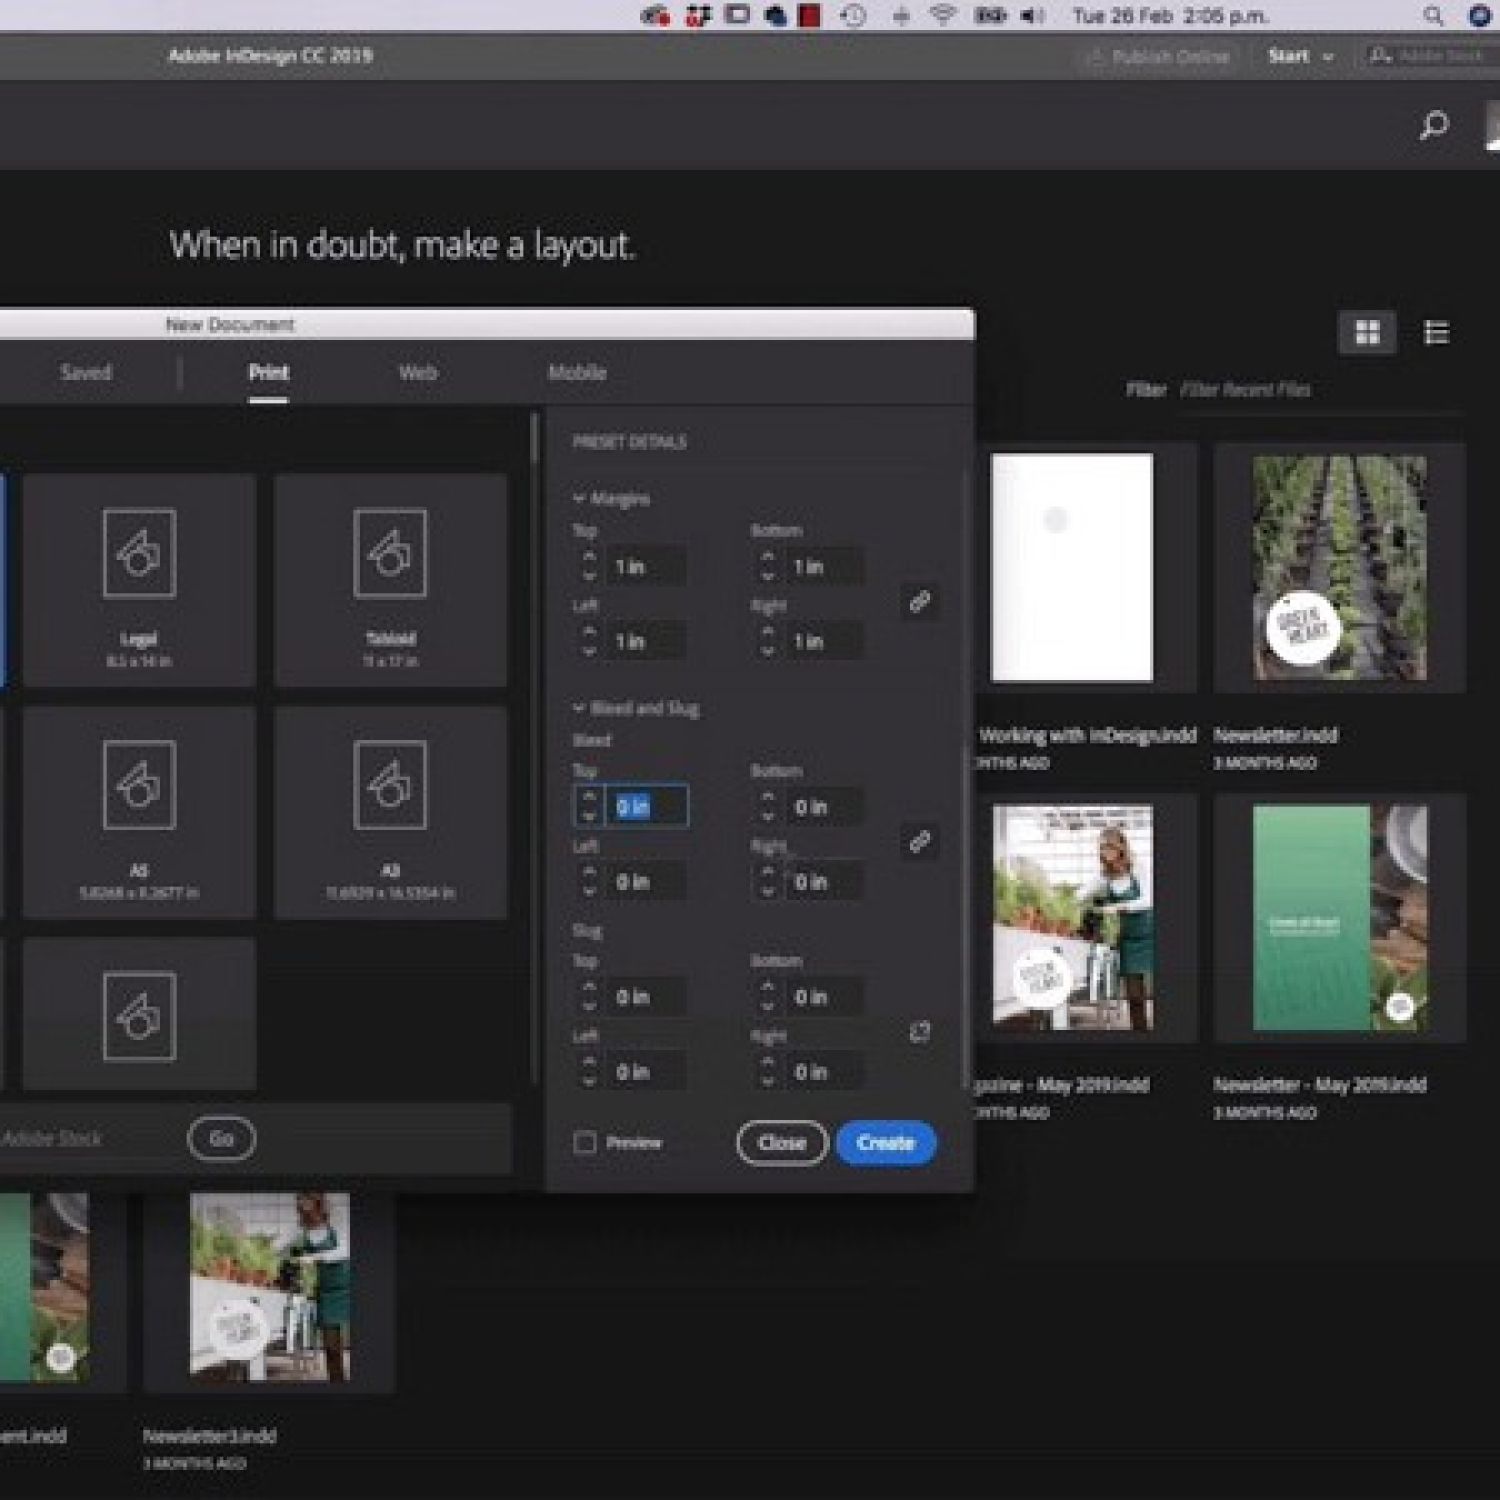
Task: Switch to the Web tab
Action: [x=418, y=373]
